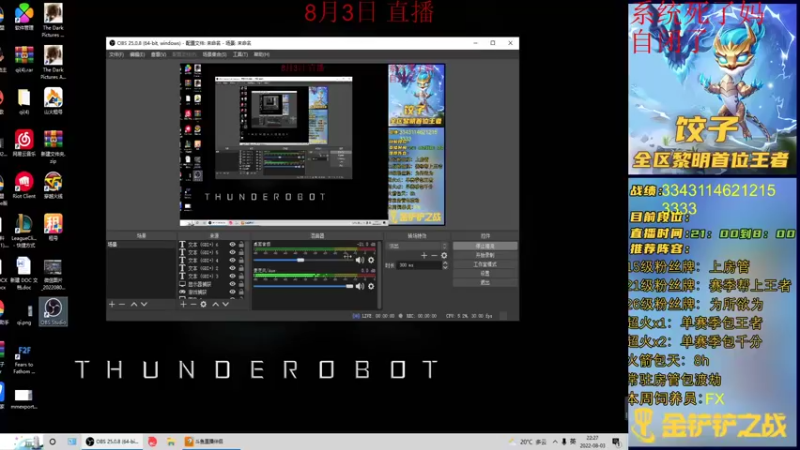This screenshot has width=800, height=450.
Task: Select the qi.png file on desktop
Action: click(x=24, y=314)
